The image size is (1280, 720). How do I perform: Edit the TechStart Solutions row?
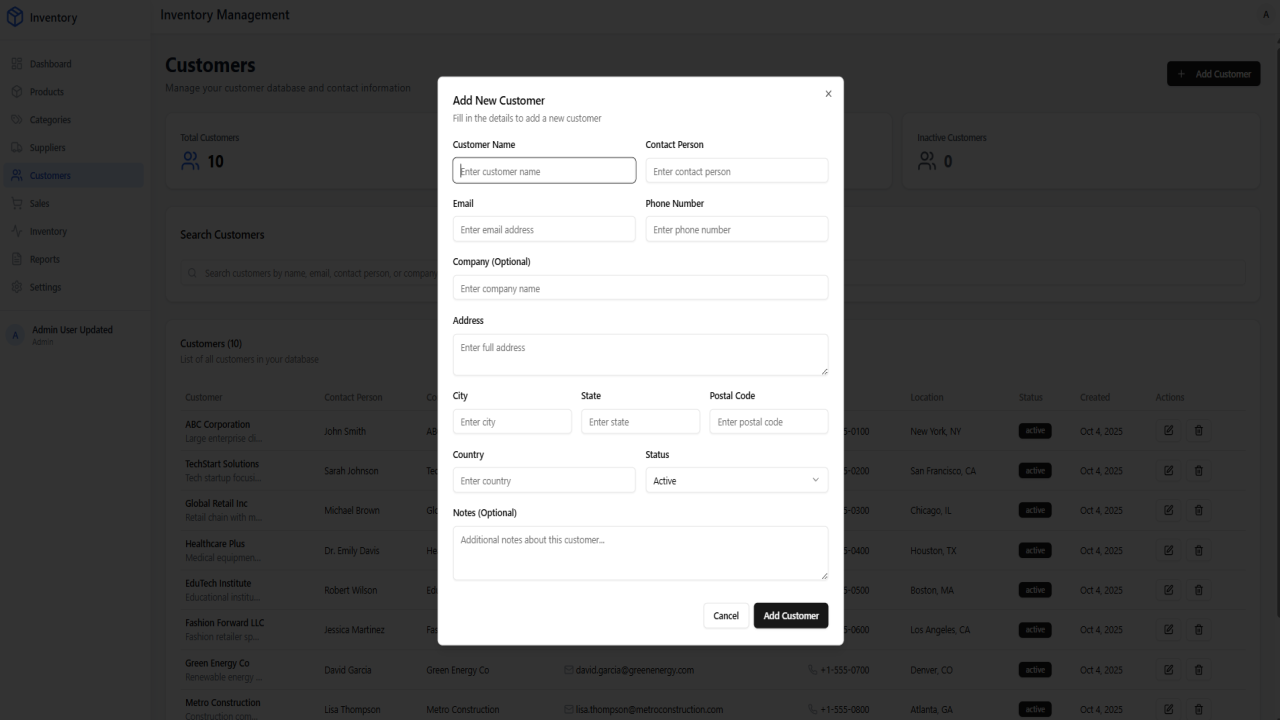[x=1168, y=470]
